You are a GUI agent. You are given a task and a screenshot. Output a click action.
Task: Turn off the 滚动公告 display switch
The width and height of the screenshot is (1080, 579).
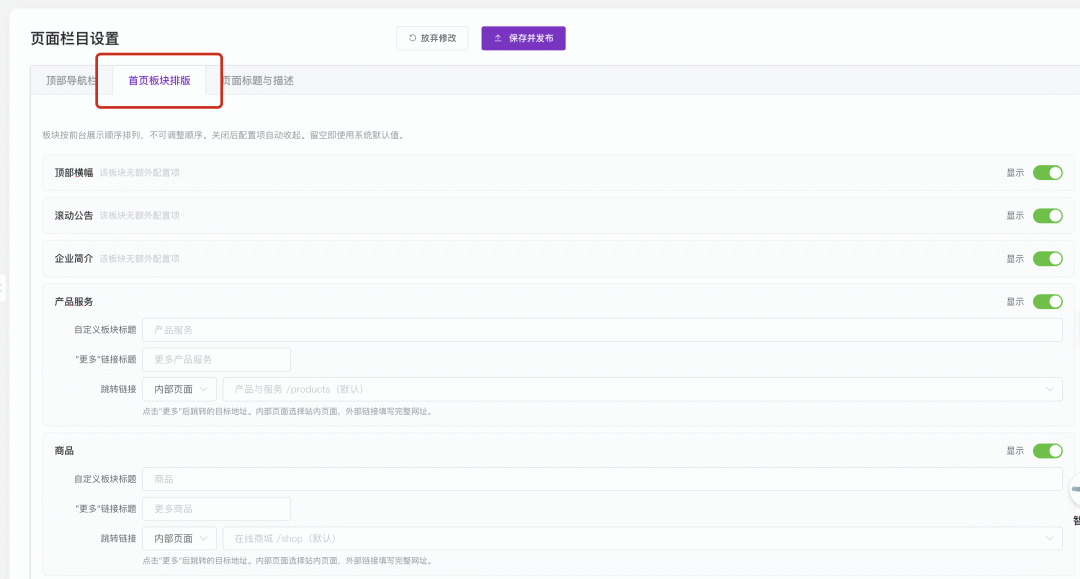coord(1047,216)
